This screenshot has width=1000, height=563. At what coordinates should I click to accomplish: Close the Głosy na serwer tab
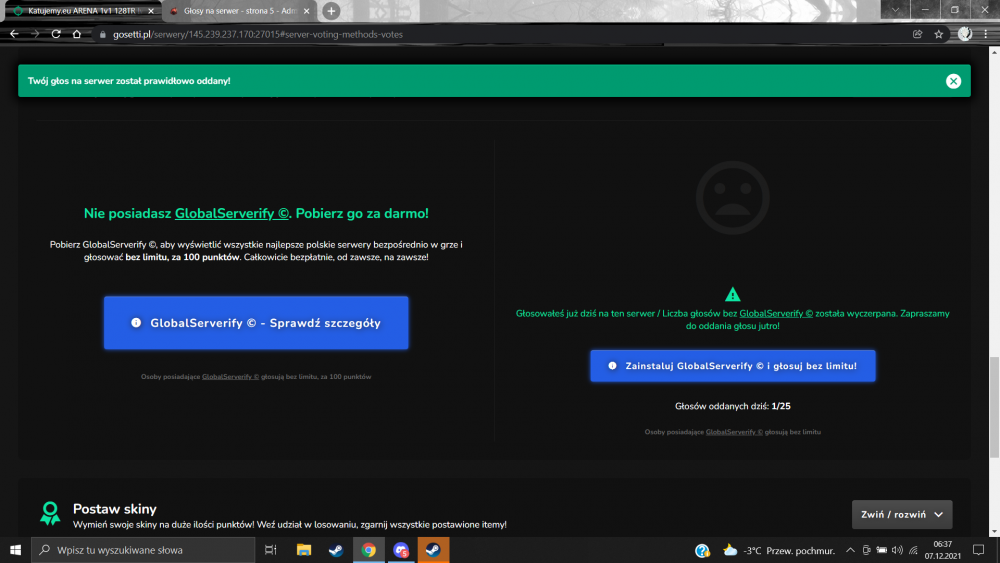(x=306, y=11)
